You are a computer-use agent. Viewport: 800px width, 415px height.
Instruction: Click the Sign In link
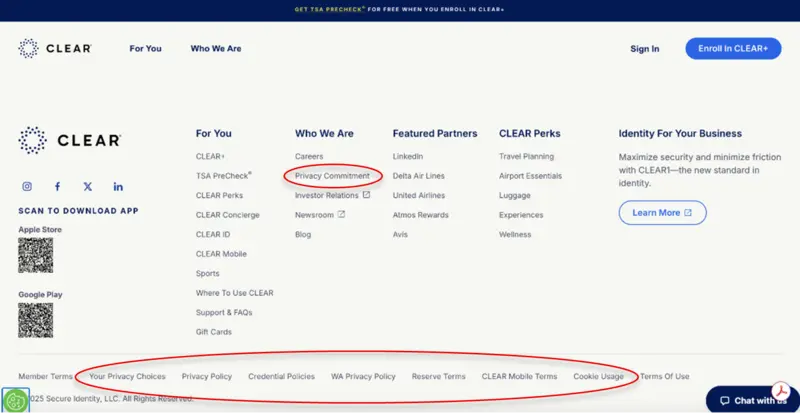[x=644, y=49]
